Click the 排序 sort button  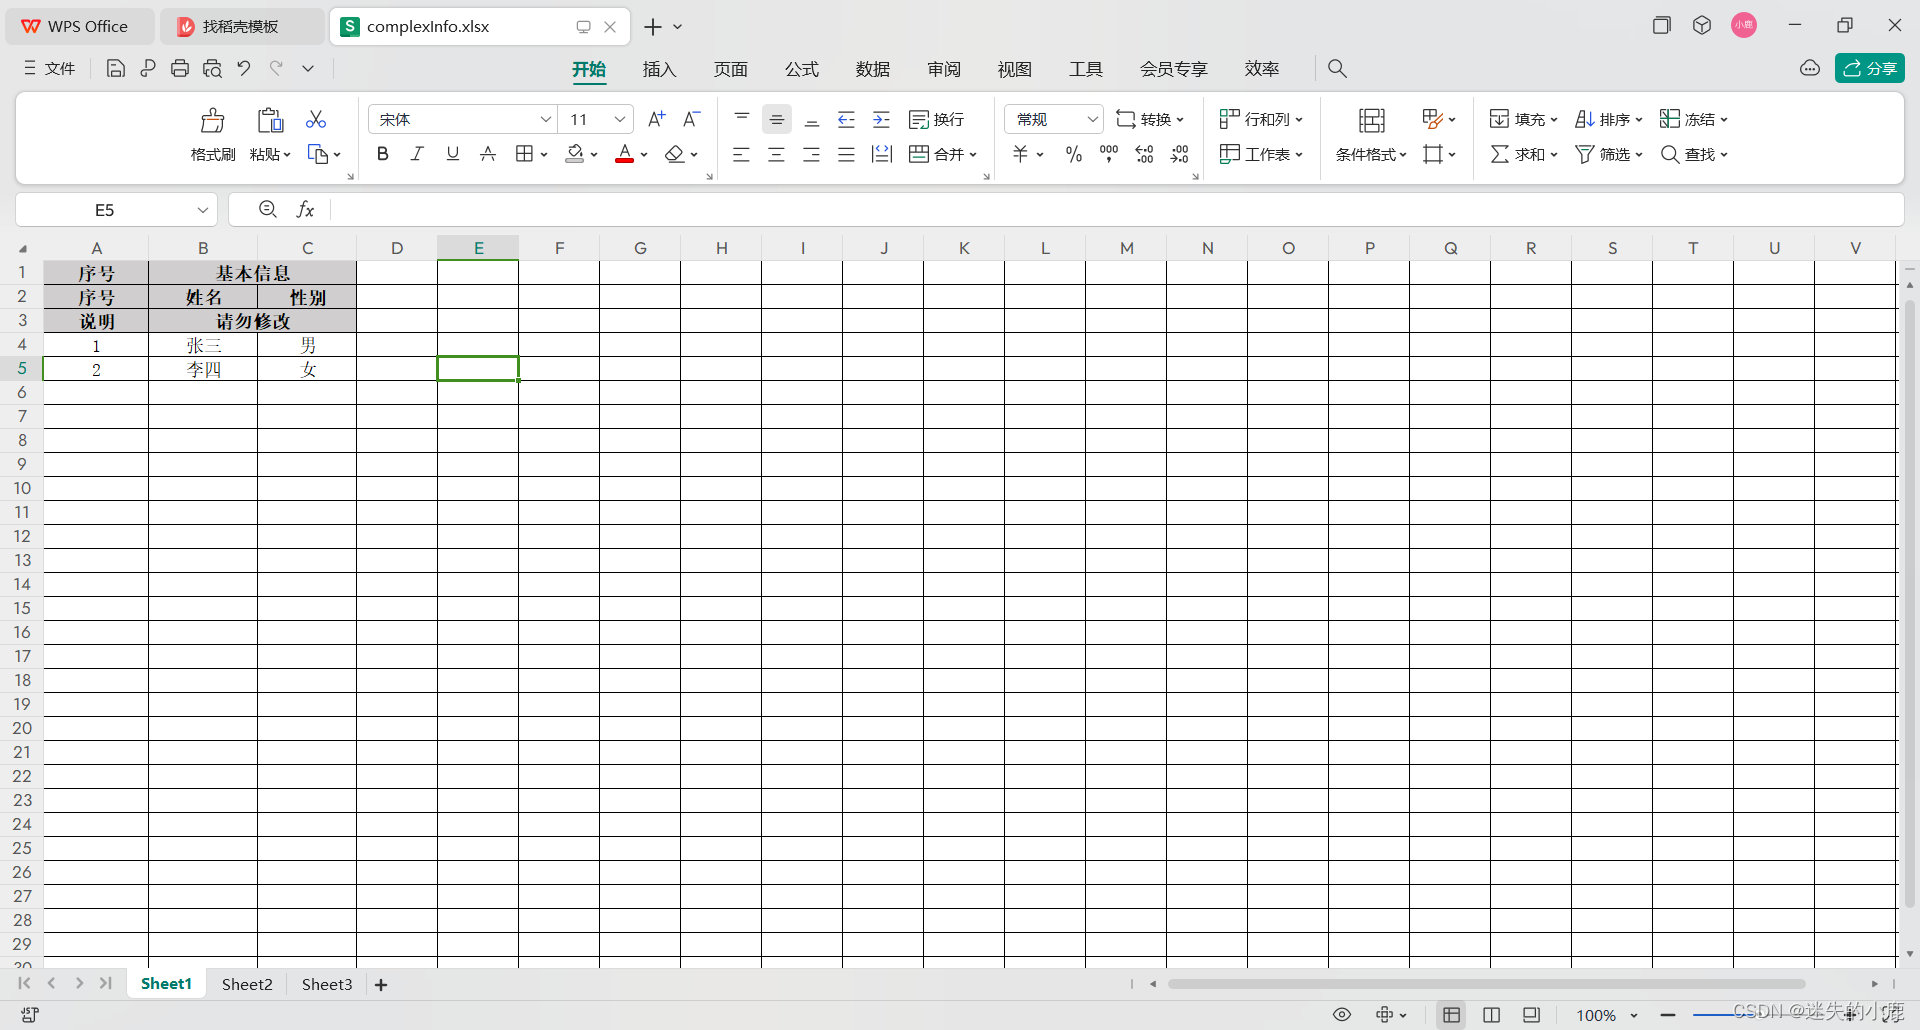pos(1609,119)
